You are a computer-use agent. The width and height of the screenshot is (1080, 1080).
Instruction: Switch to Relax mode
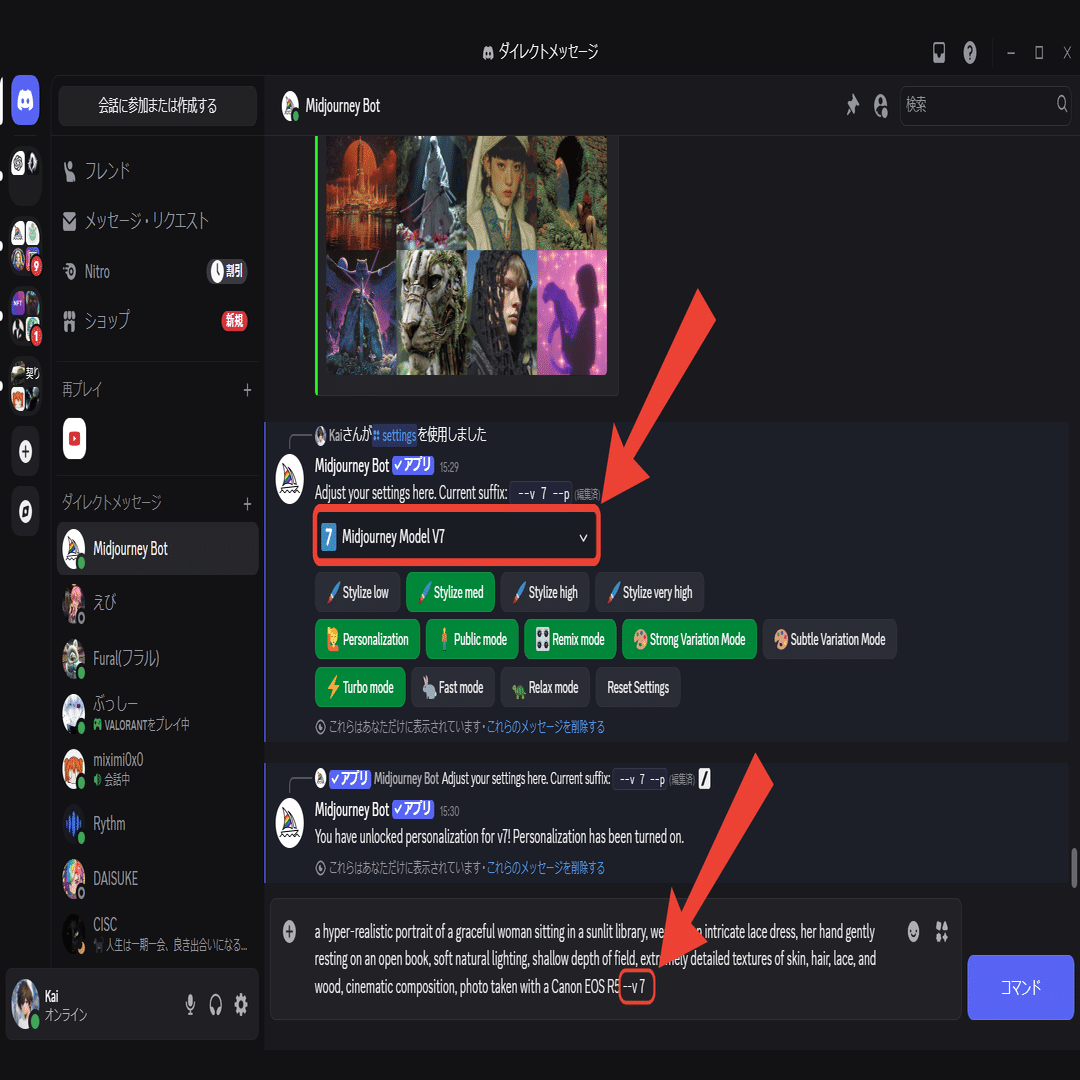pos(545,687)
